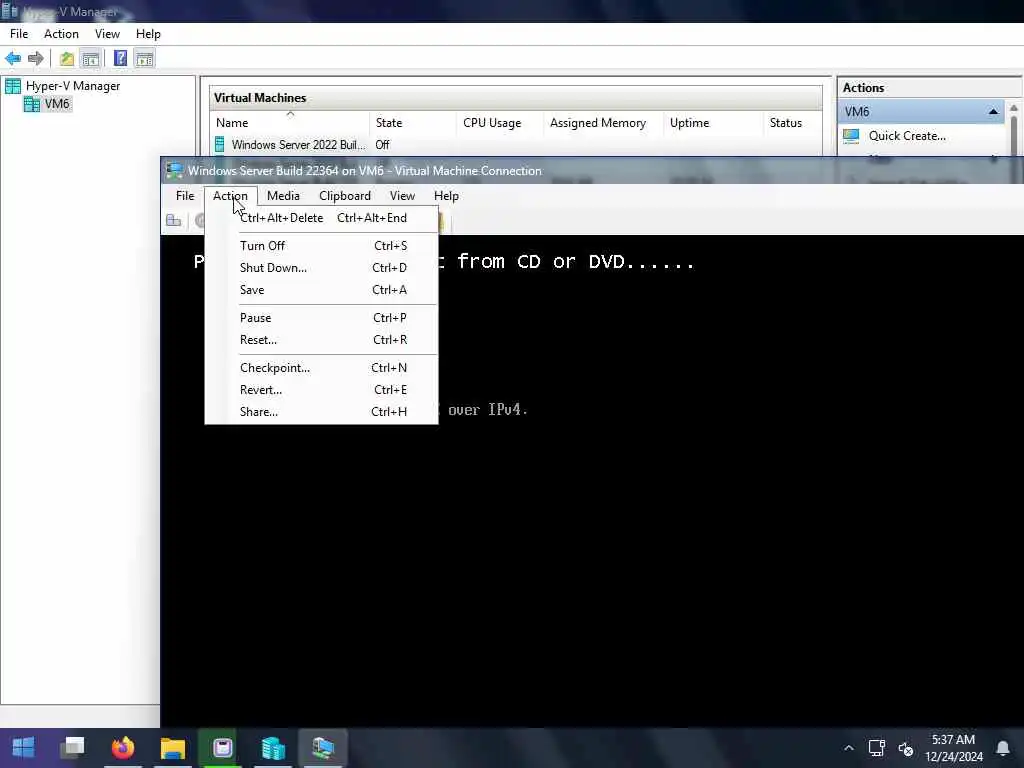1024x768 pixels.
Task: Open the File menu in the VM connection window
Action: tap(185, 196)
